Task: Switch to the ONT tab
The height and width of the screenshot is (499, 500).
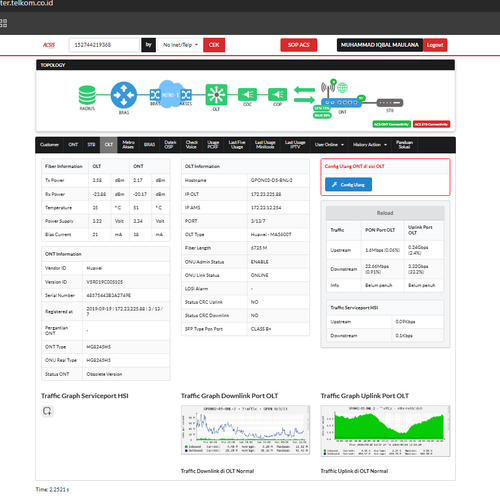Action: 73,145
